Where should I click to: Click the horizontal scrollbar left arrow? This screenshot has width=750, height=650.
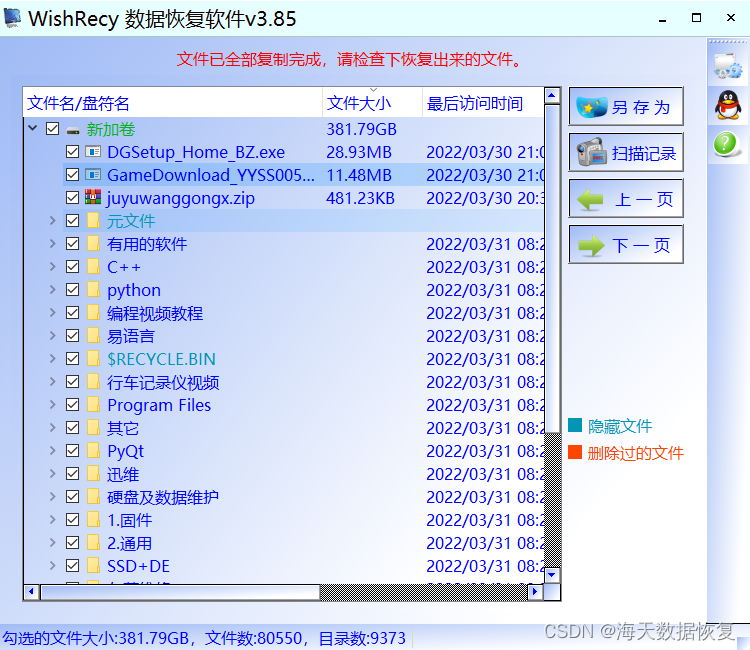tap(32, 592)
